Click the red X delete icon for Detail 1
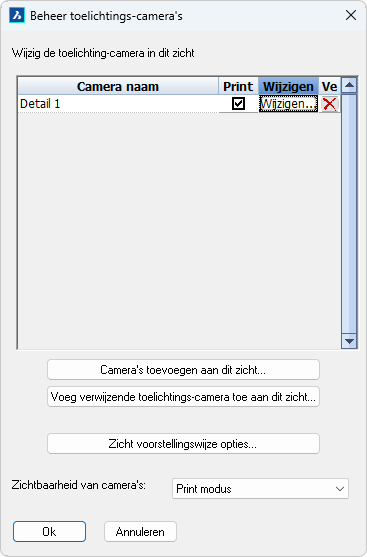 click(329, 104)
